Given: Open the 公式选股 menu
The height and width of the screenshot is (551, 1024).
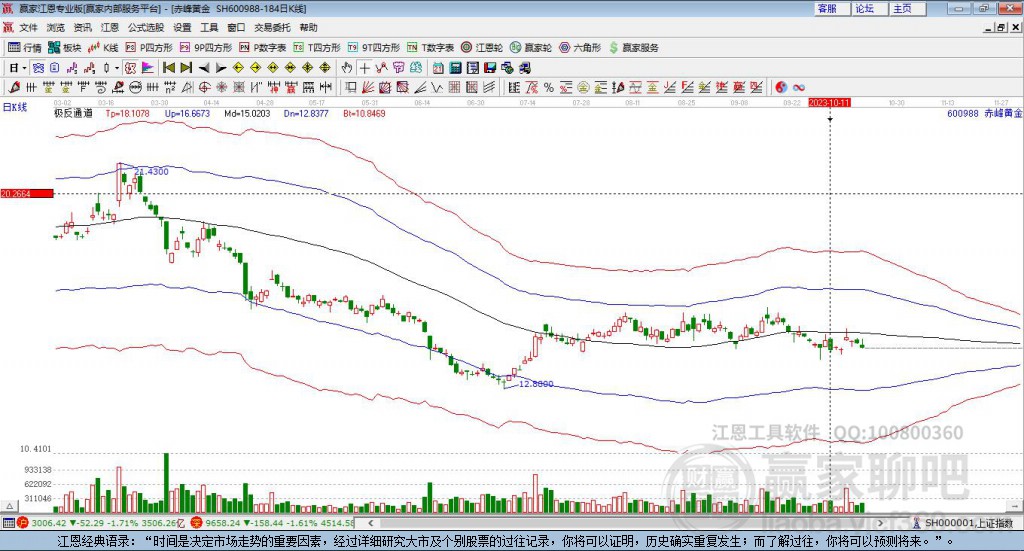Looking at the screenshot, I should coord(146,27).
